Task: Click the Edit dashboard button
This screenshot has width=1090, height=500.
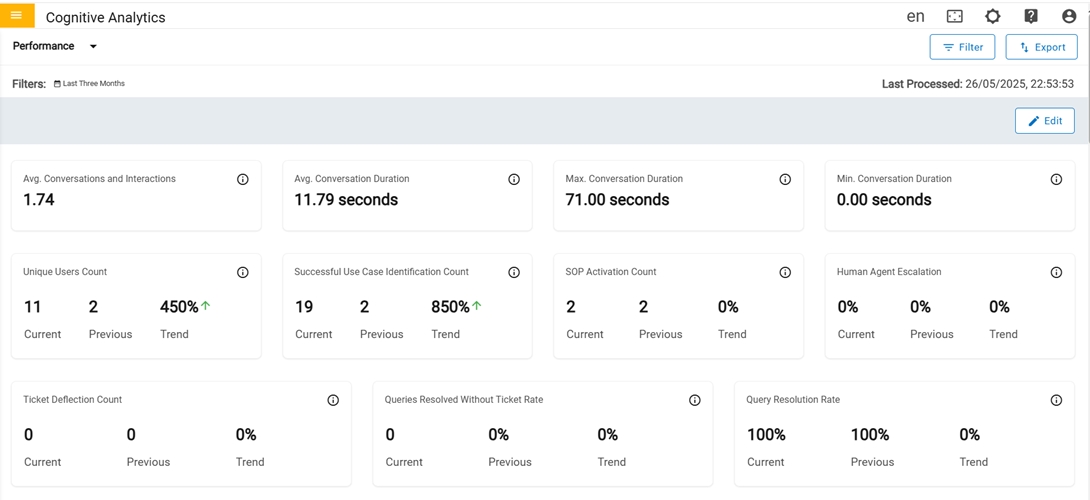Action: [1045, 121]
